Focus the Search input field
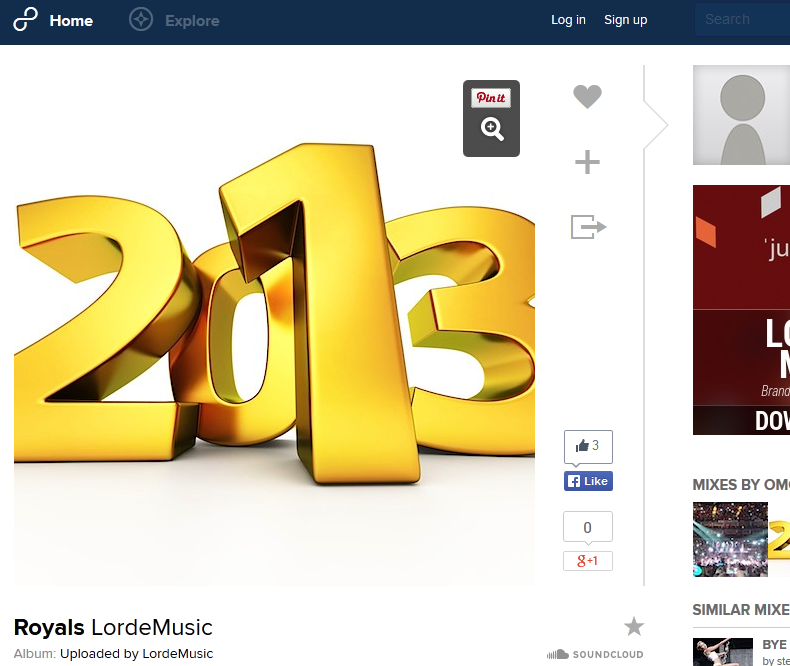Screen dimensions: 790x666 [x=740, y=19]
